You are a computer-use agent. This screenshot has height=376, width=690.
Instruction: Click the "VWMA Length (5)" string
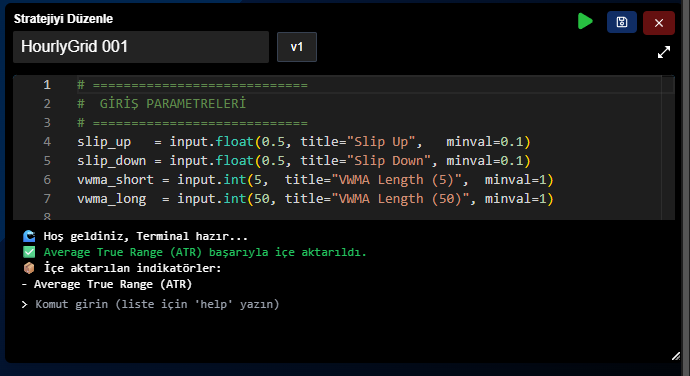click(x=396, y=180)
